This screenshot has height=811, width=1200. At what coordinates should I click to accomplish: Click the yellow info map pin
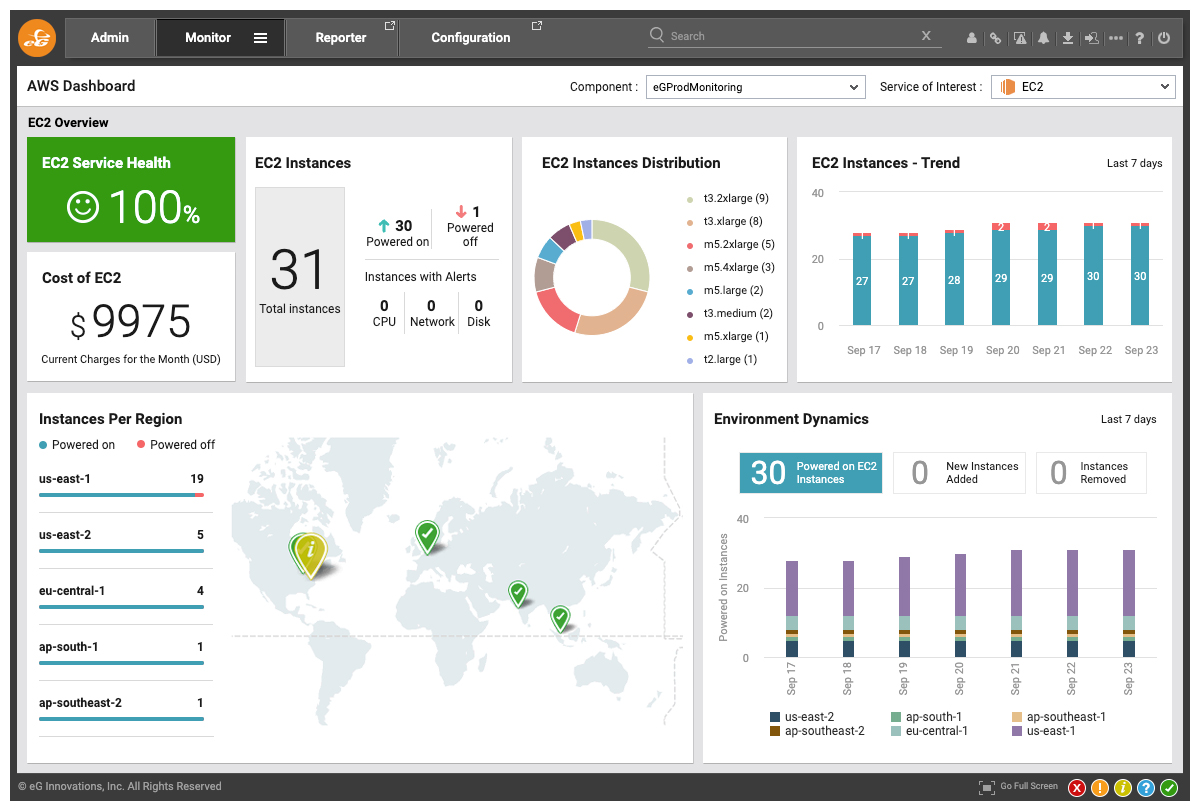coord(312,555)
